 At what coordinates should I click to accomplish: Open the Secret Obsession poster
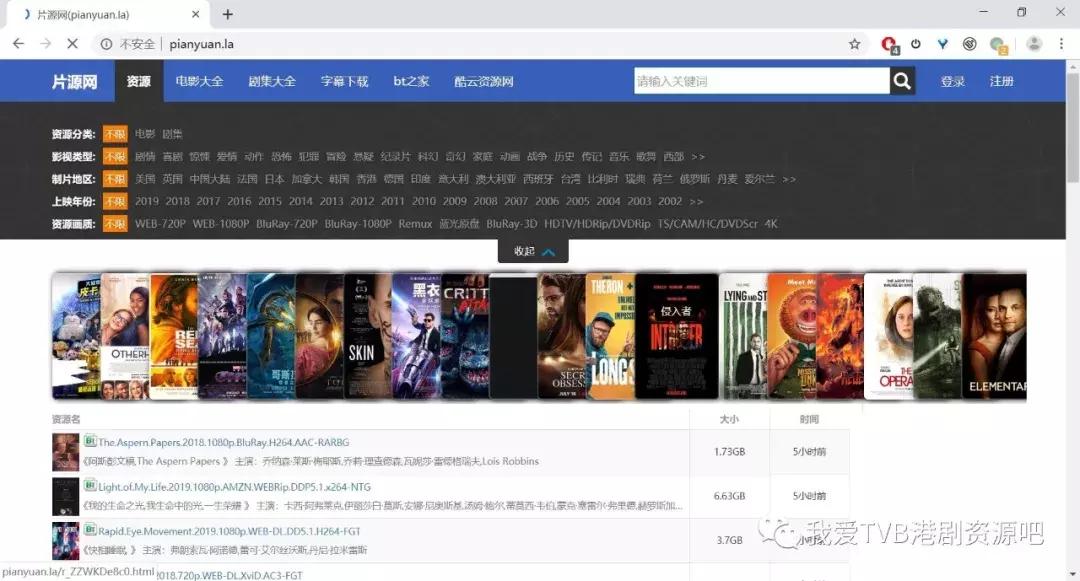562,336
